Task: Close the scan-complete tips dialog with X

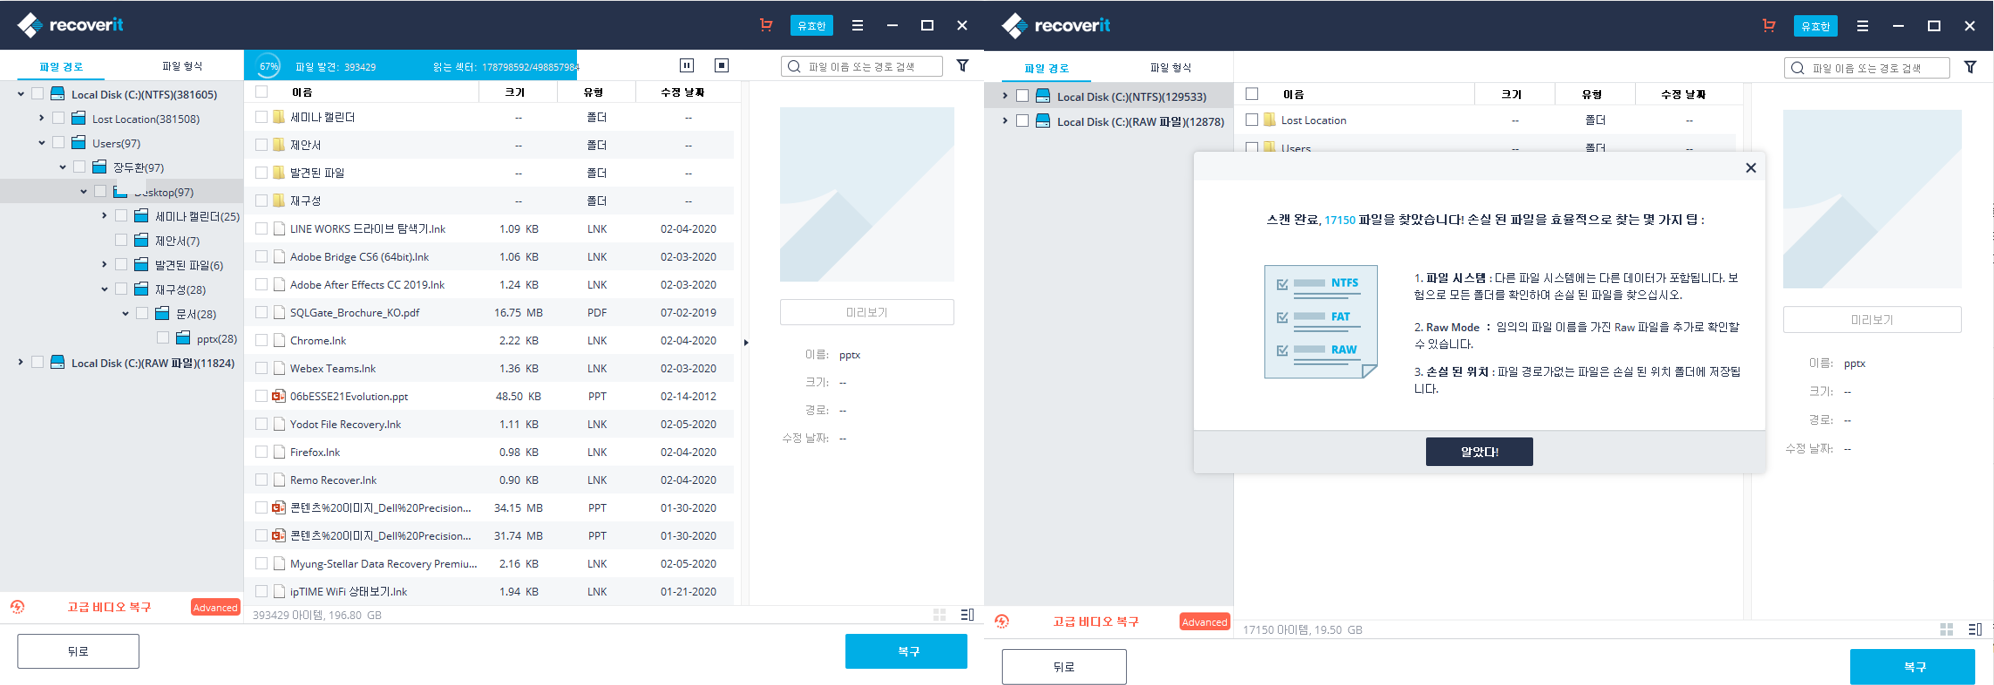Action: (1750, 168)
